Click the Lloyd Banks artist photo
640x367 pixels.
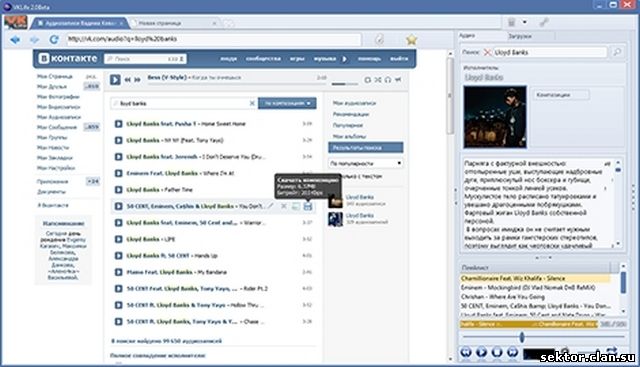(495, 117)
